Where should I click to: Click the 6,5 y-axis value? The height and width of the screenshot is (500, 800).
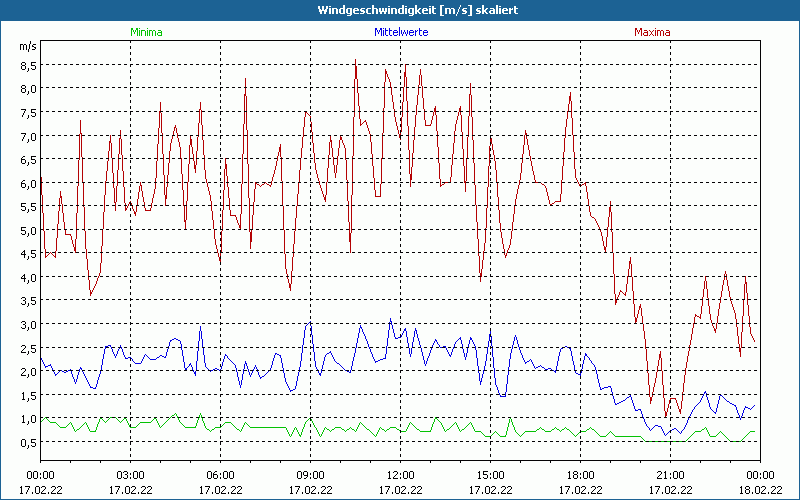tap(28, 160)
